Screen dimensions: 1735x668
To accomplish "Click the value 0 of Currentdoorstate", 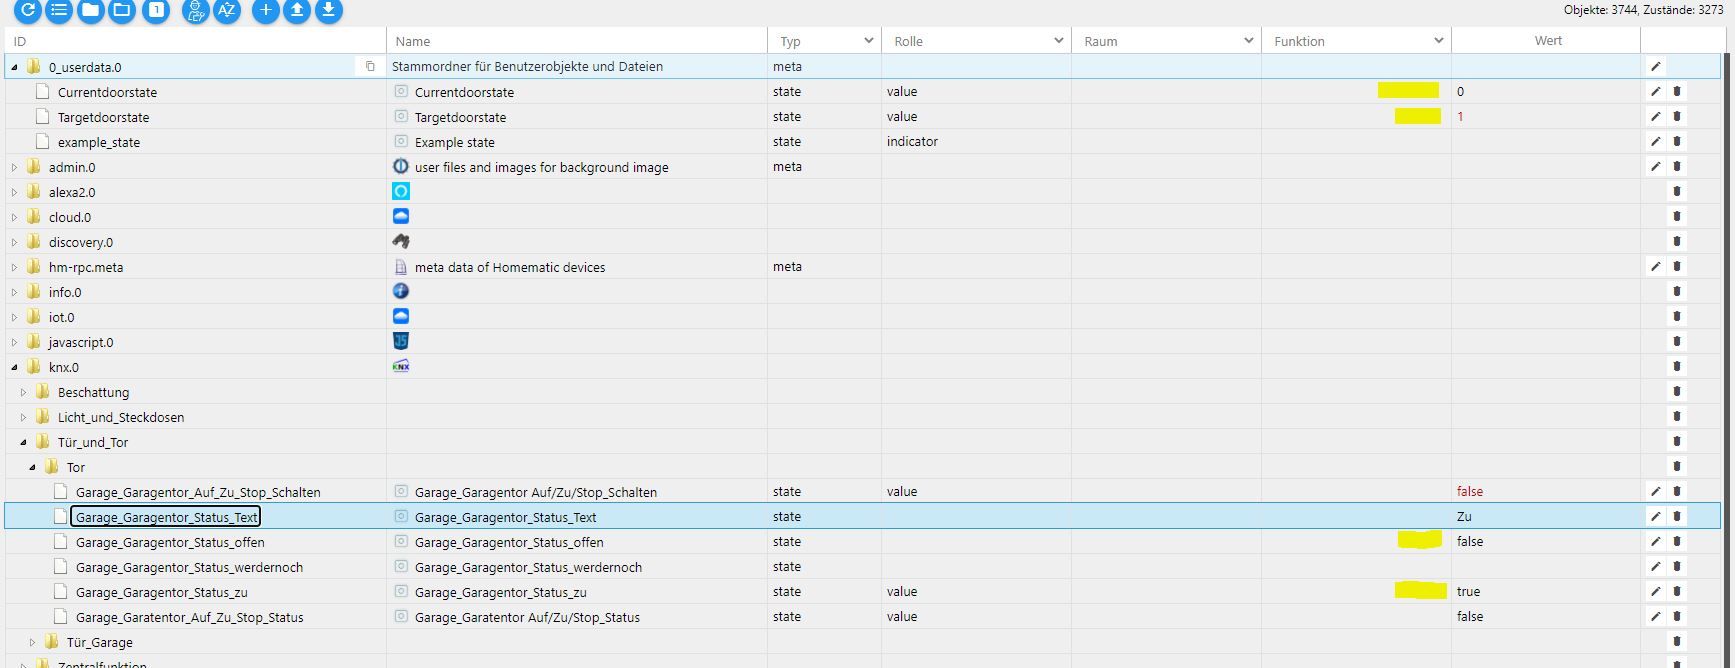I will (1460, 92).
